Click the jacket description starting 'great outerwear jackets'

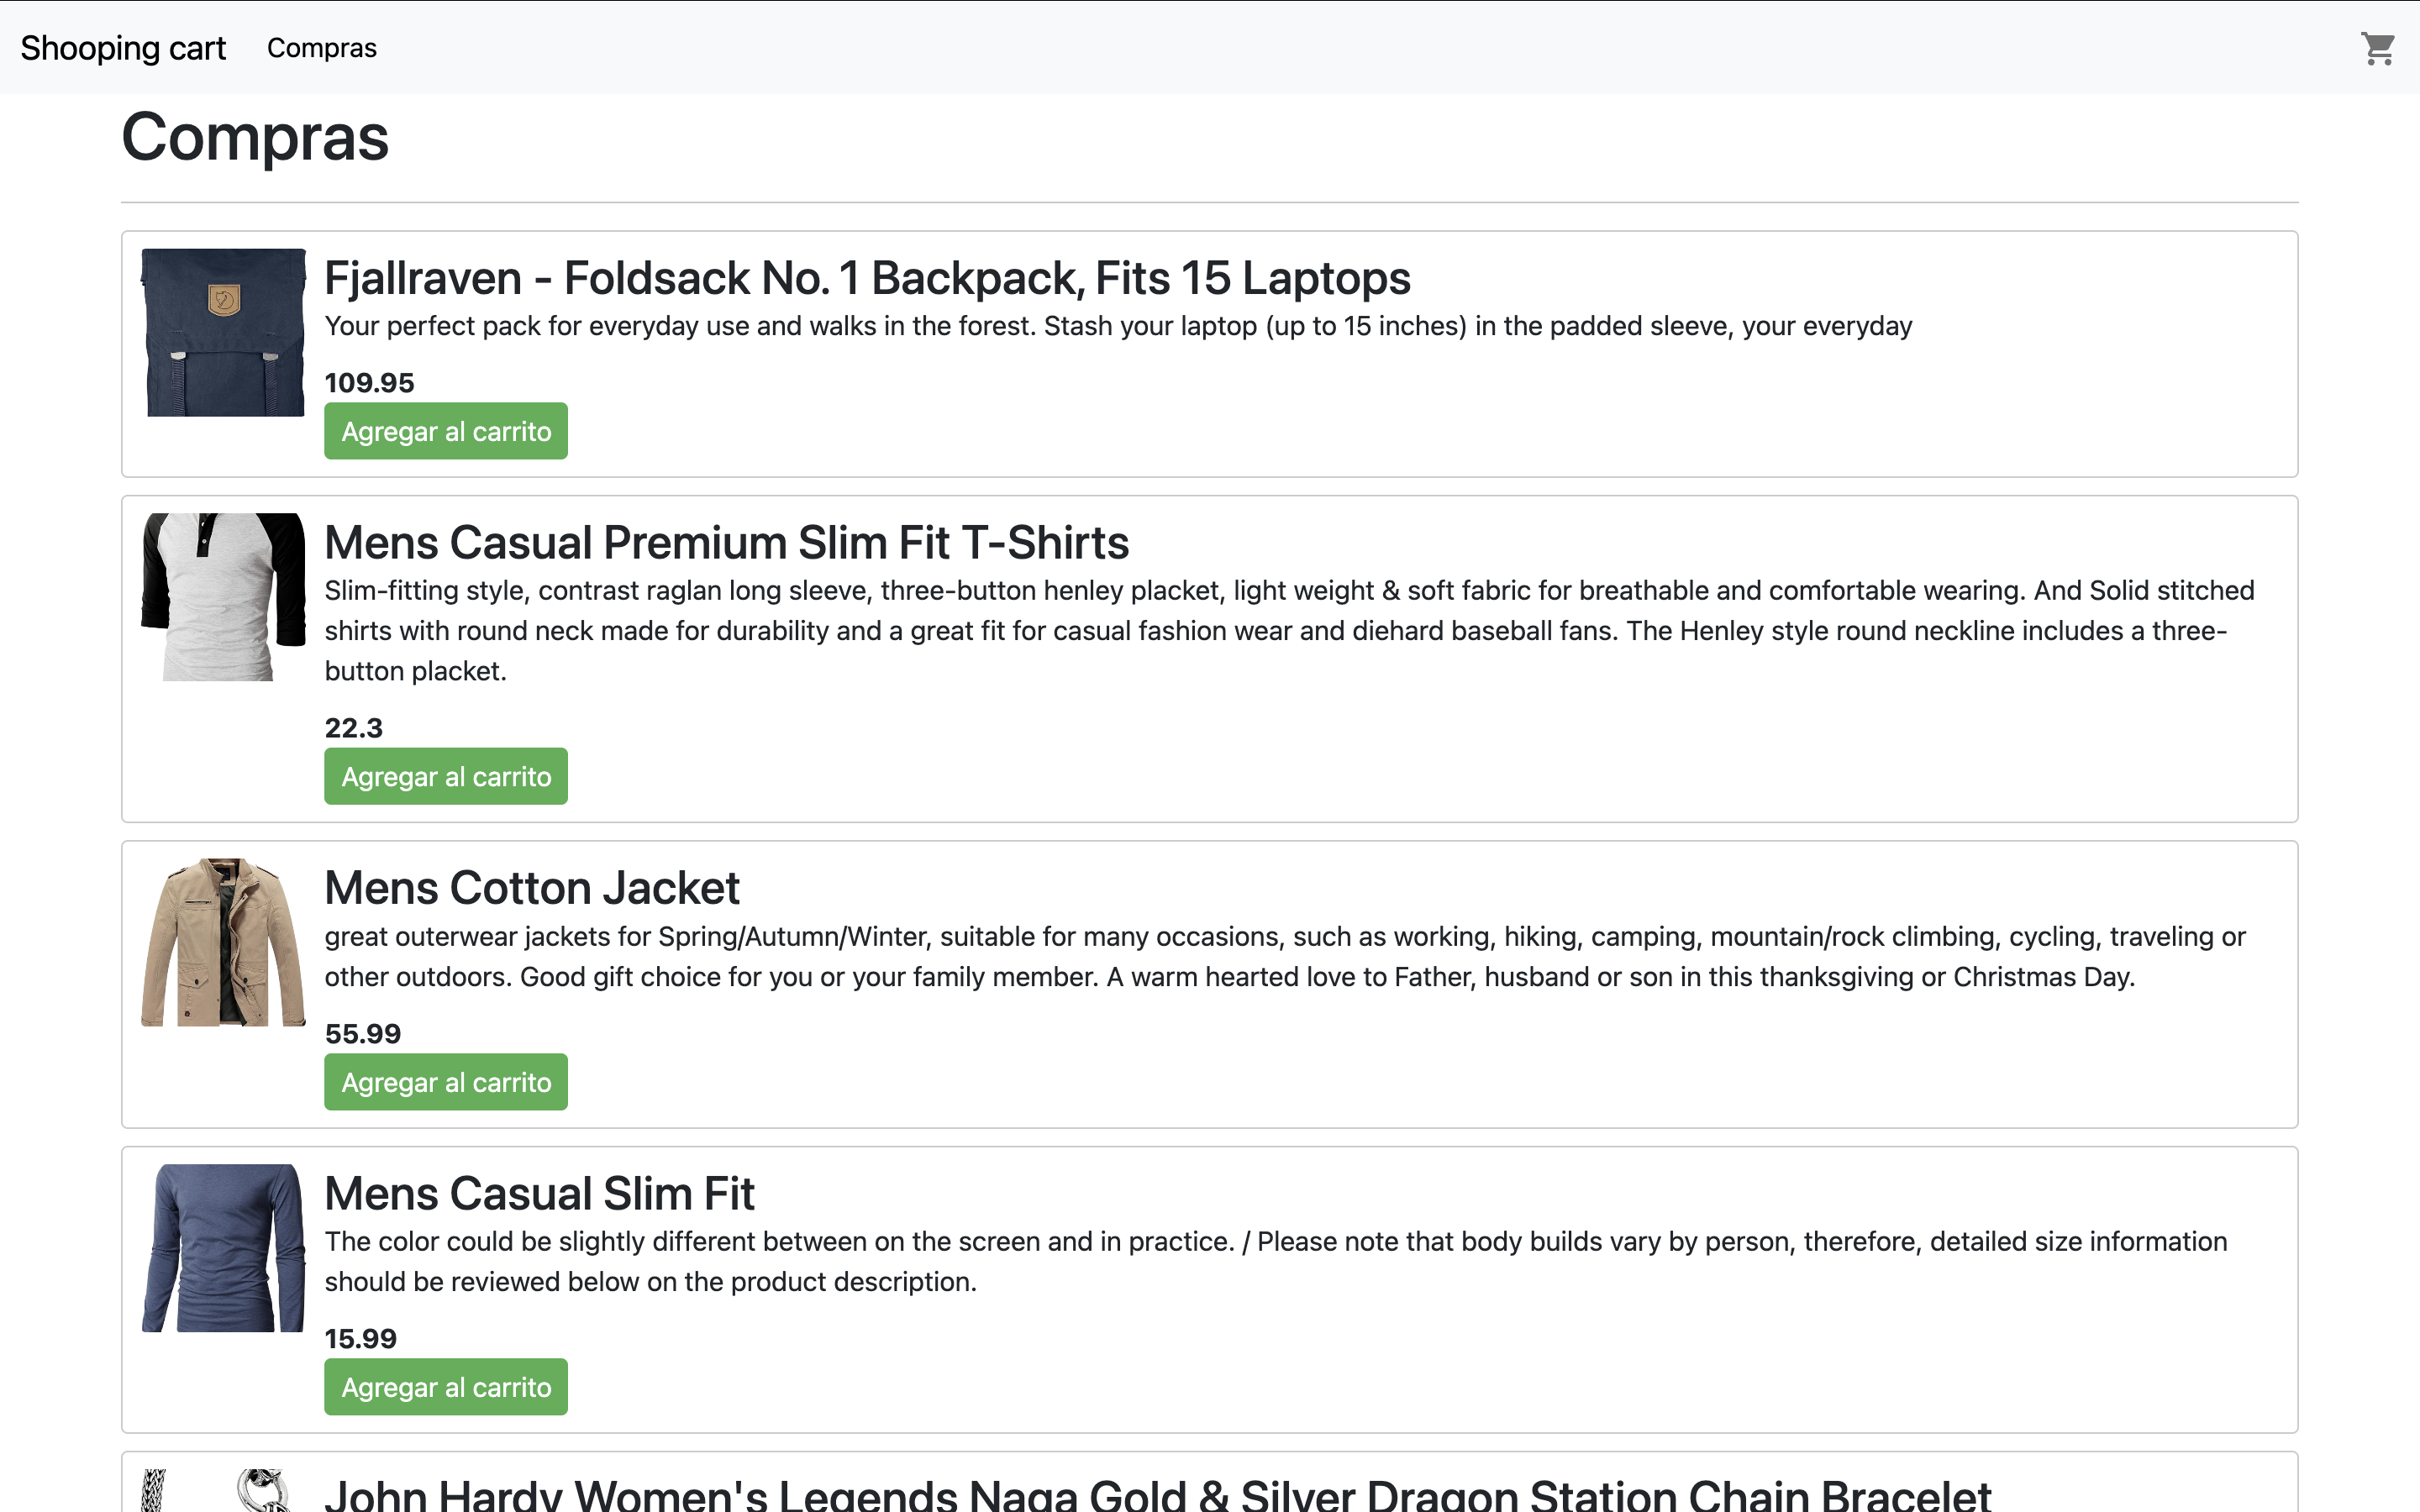[1285, 957]
